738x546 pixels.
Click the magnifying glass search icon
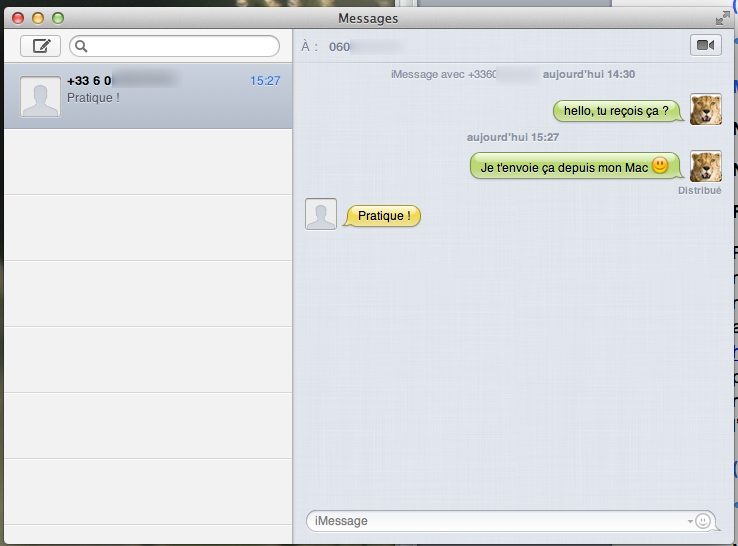coord(81,46)
